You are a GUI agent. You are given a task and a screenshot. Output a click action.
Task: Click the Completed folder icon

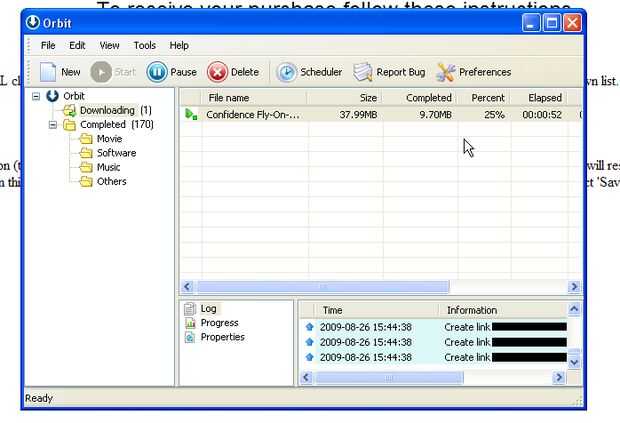70,125
